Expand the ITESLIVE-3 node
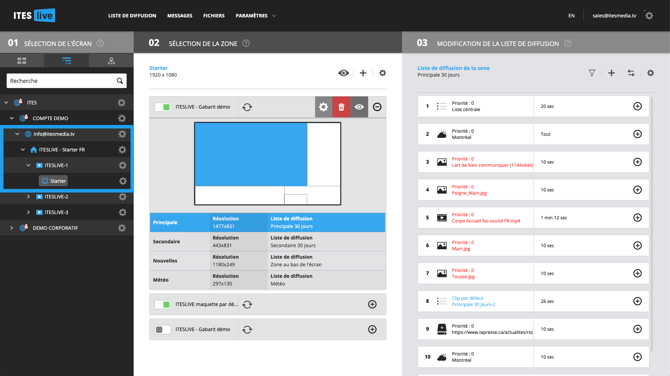 28,212
